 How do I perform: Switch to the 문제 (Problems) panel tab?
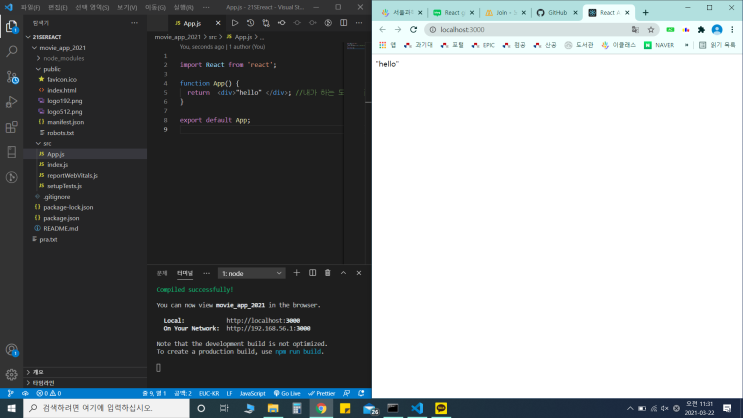[162, 273]
